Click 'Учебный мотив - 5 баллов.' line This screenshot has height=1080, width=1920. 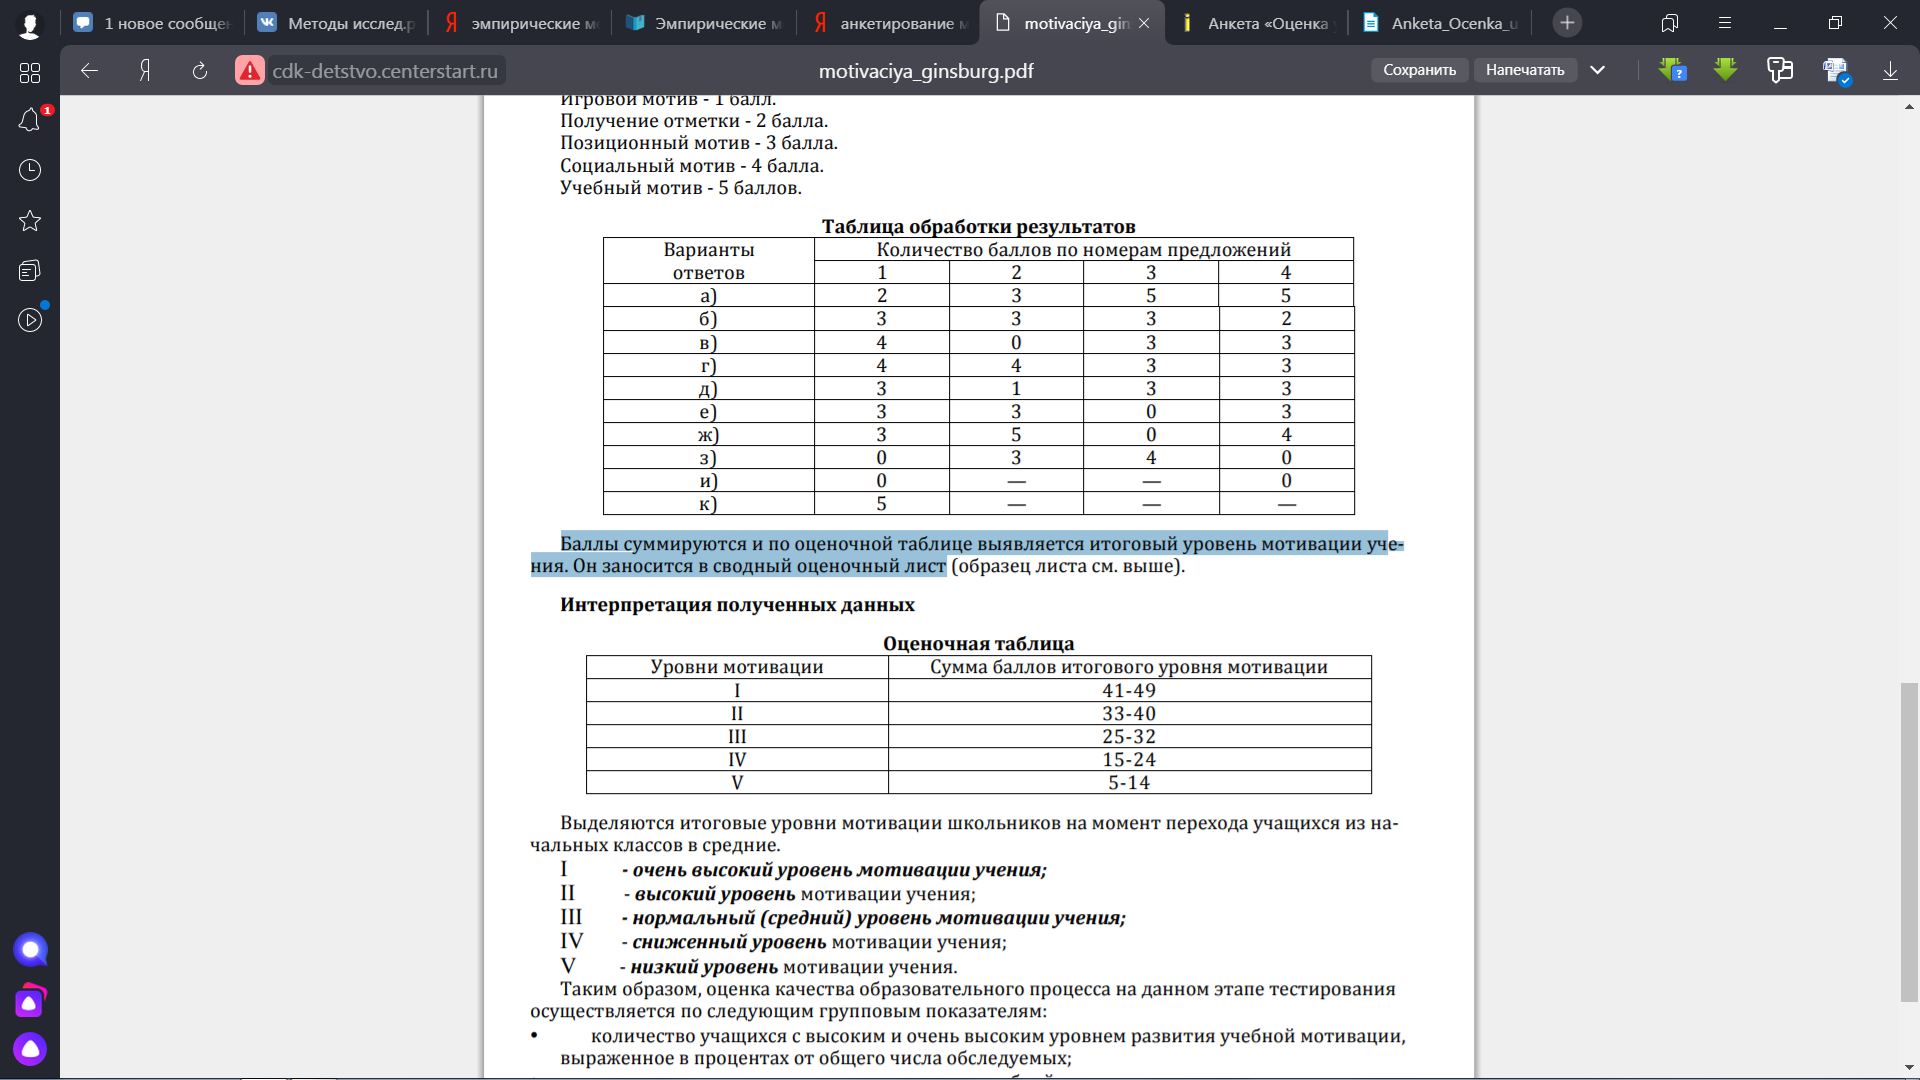[680, 188]
